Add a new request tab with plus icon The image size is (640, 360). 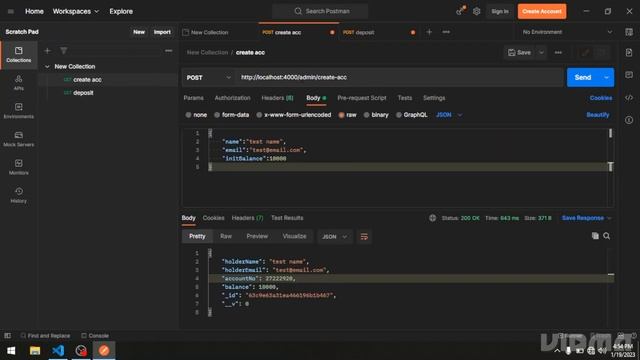[429, 32]
